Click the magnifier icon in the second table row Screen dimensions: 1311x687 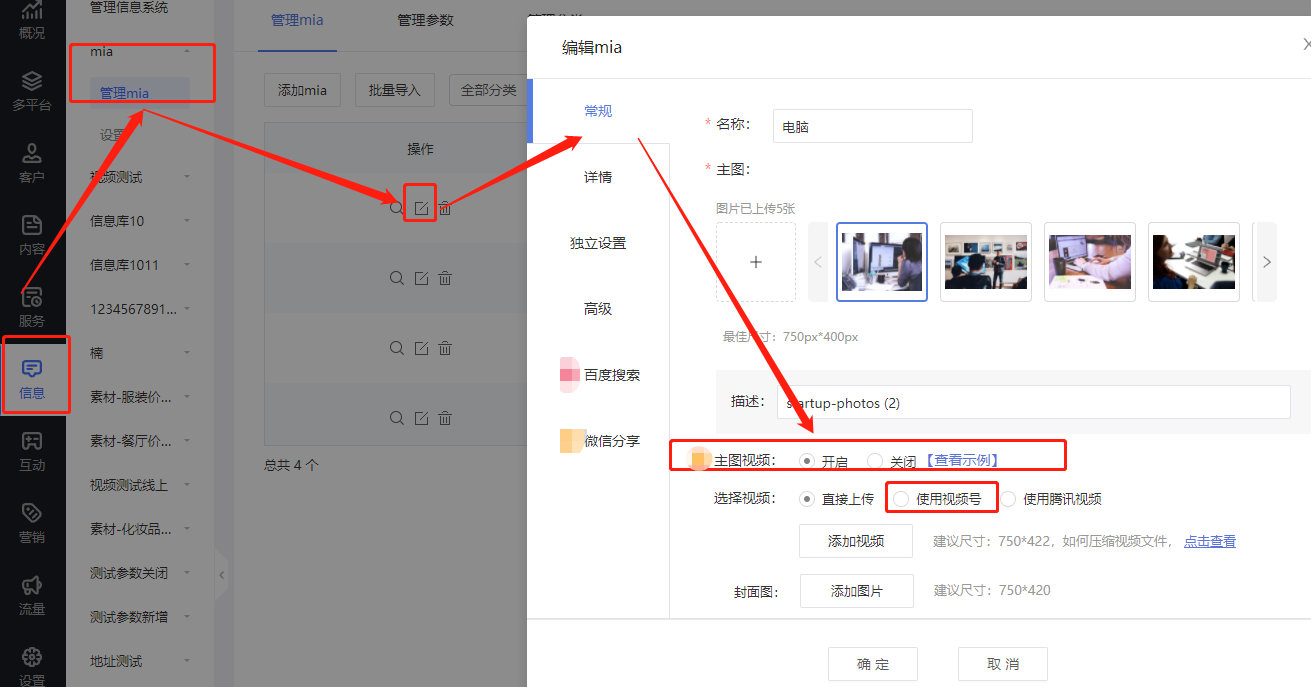pyautogui.click(x=397, y=278)
